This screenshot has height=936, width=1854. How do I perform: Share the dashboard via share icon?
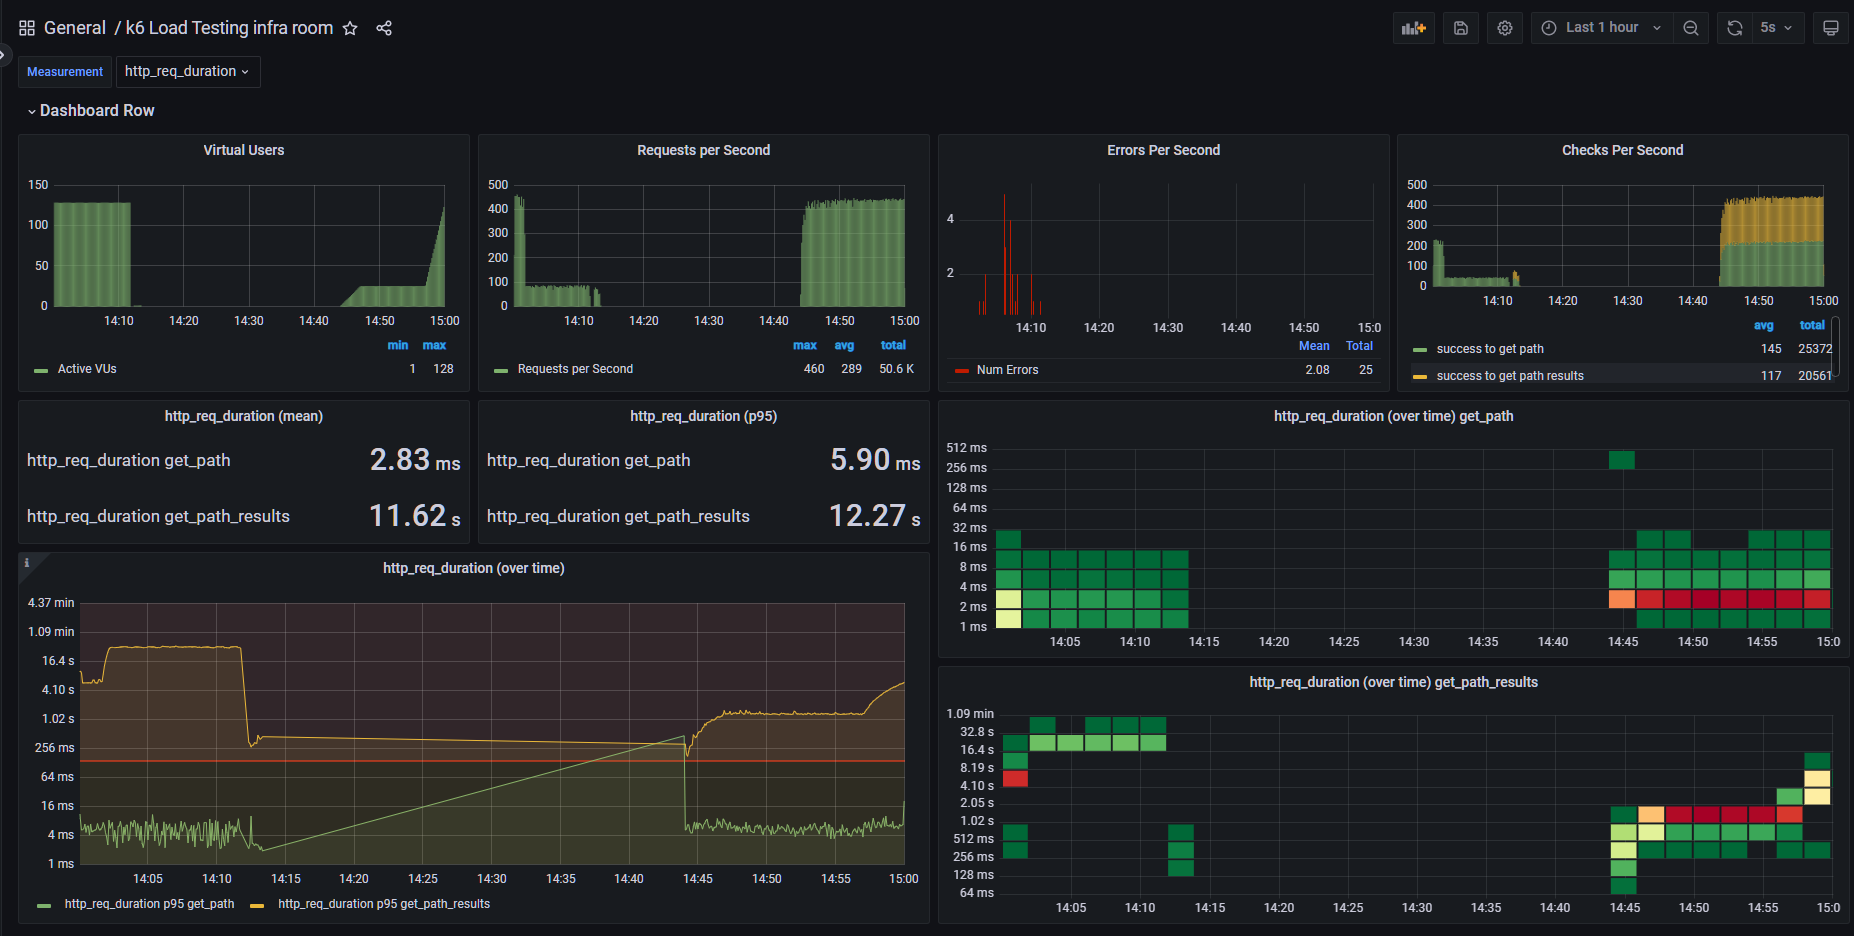click(384, 28)
